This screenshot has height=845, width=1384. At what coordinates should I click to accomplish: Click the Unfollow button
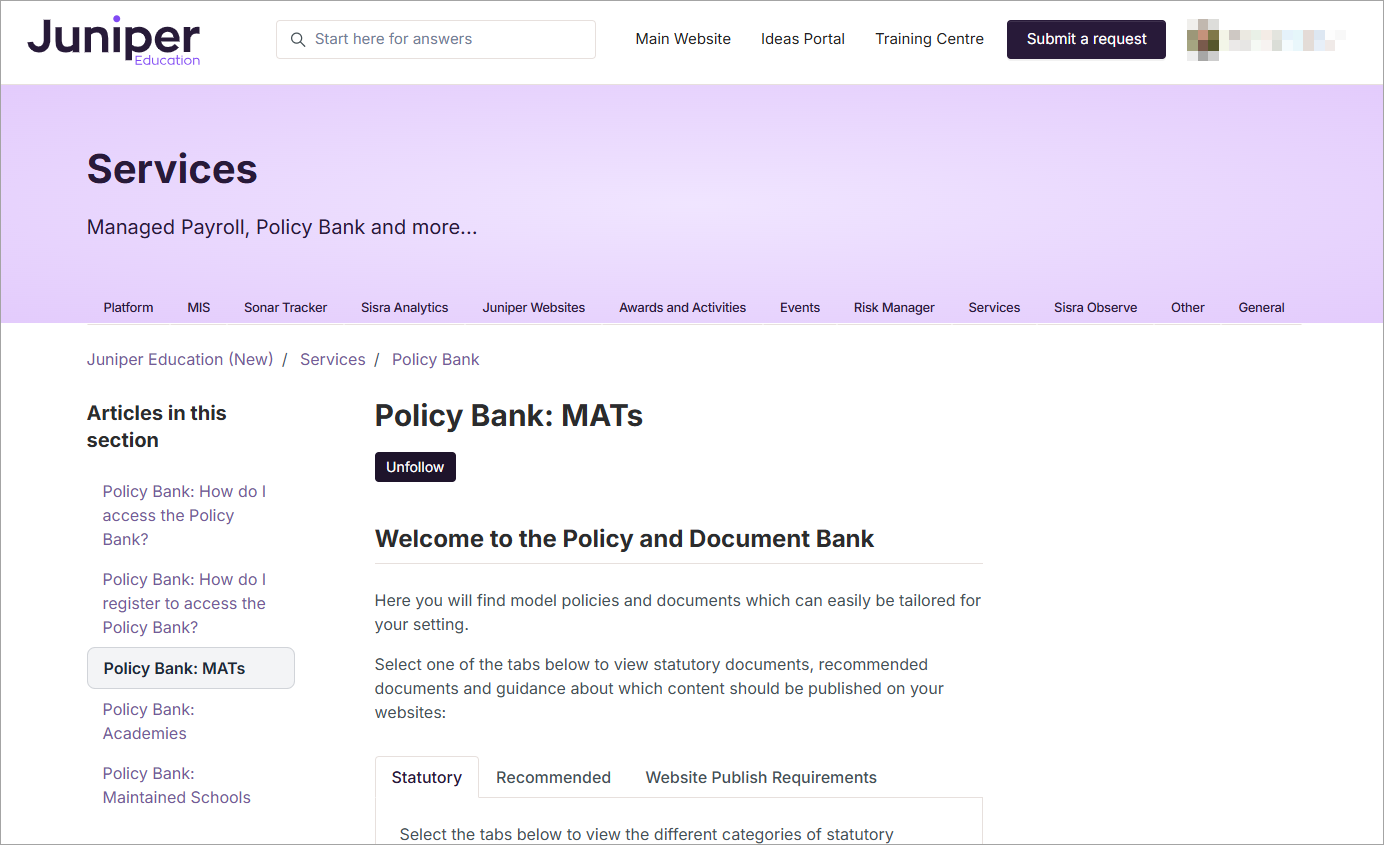click(415, 467)
